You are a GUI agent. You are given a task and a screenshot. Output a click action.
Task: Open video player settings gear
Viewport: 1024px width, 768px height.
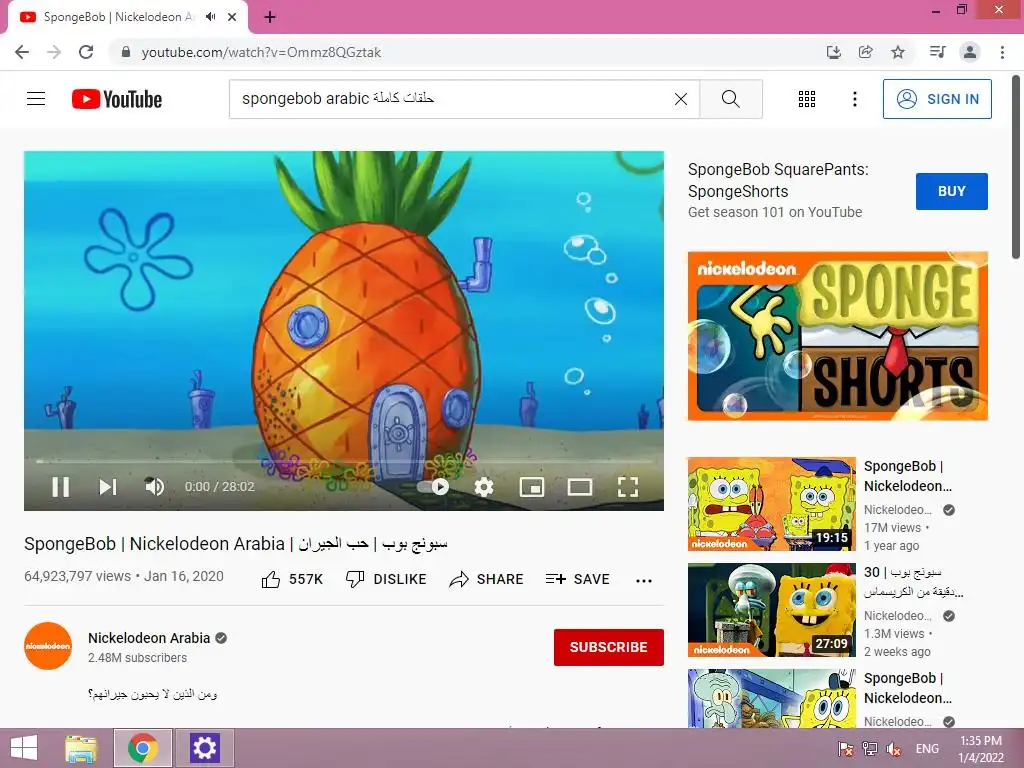pyautogui.click(x=483, y=487)
